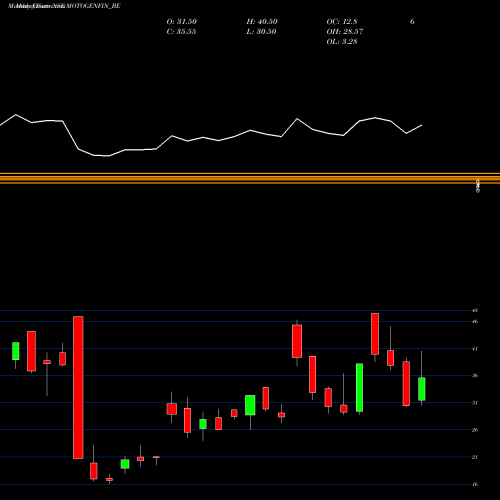Select the last green candlestick on the right
The width and height of the screenshot is (500, 500).
tap(422, 389)
